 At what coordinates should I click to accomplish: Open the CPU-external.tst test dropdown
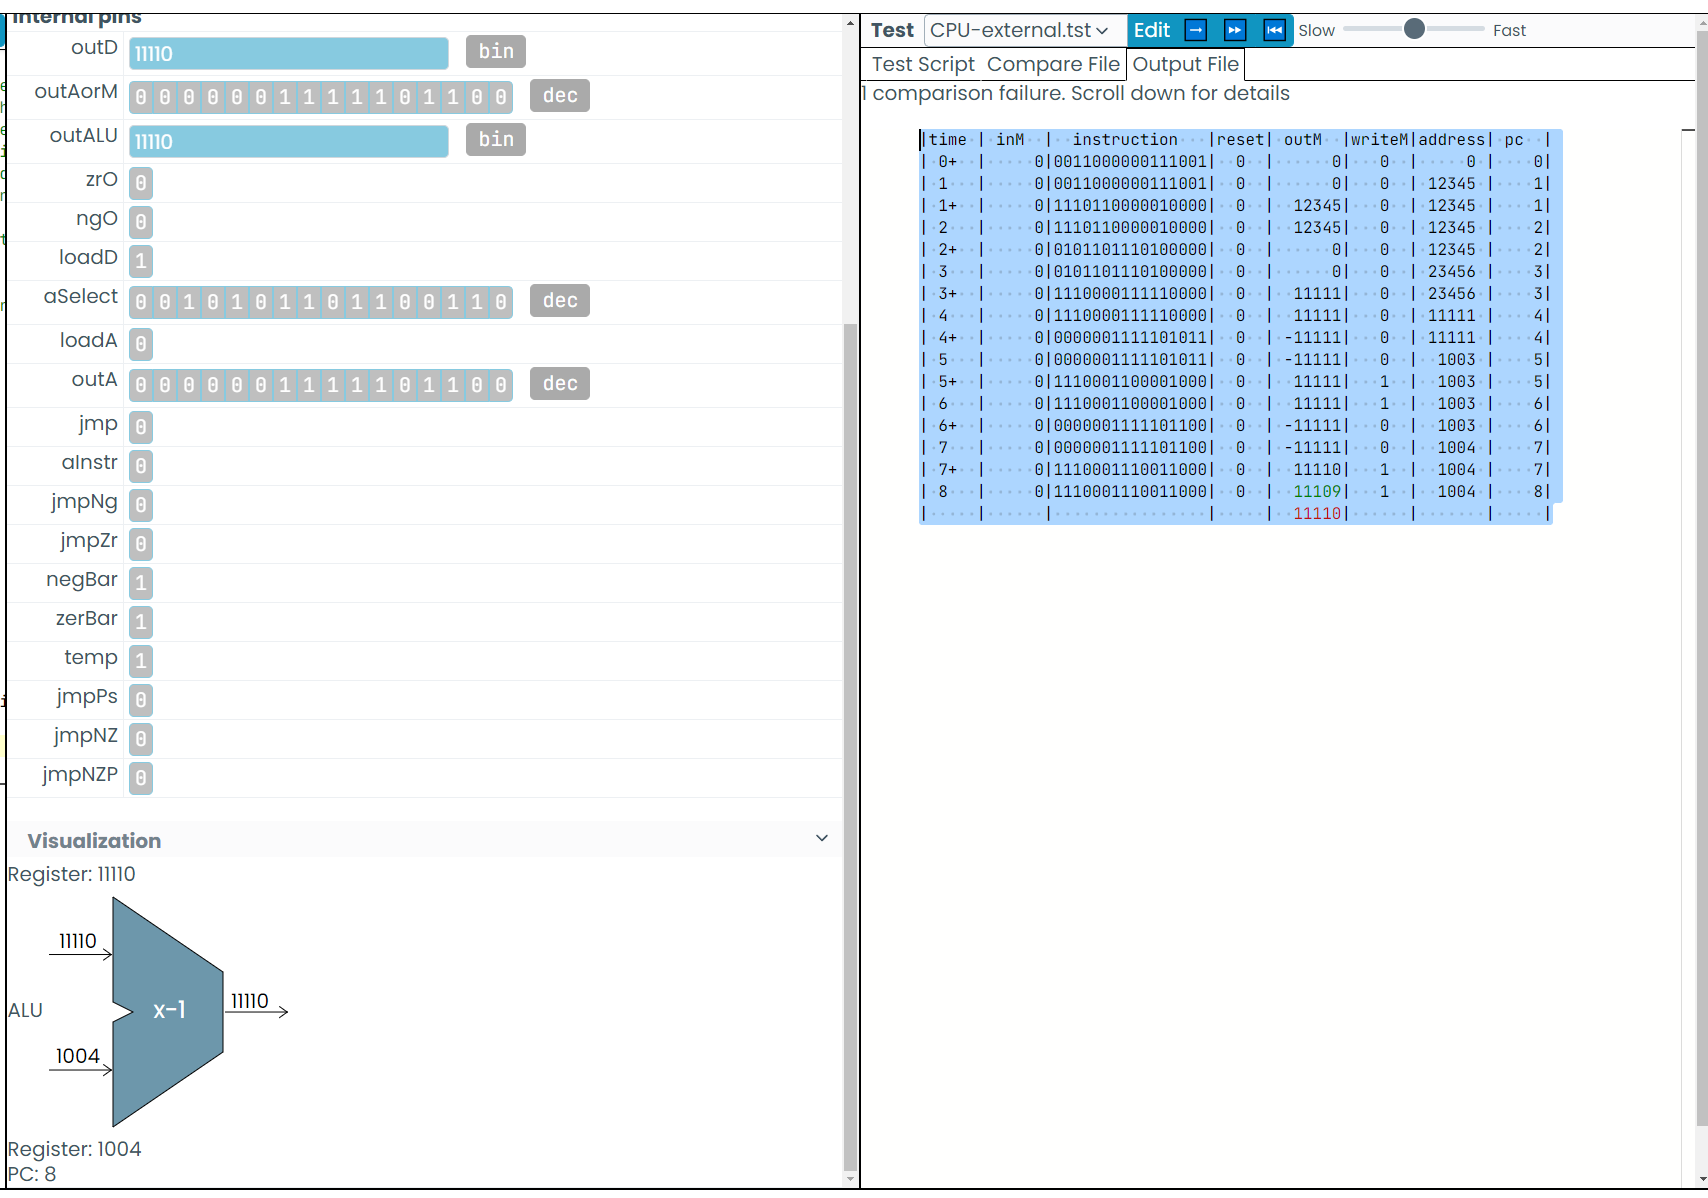[x=1019, y=30]
